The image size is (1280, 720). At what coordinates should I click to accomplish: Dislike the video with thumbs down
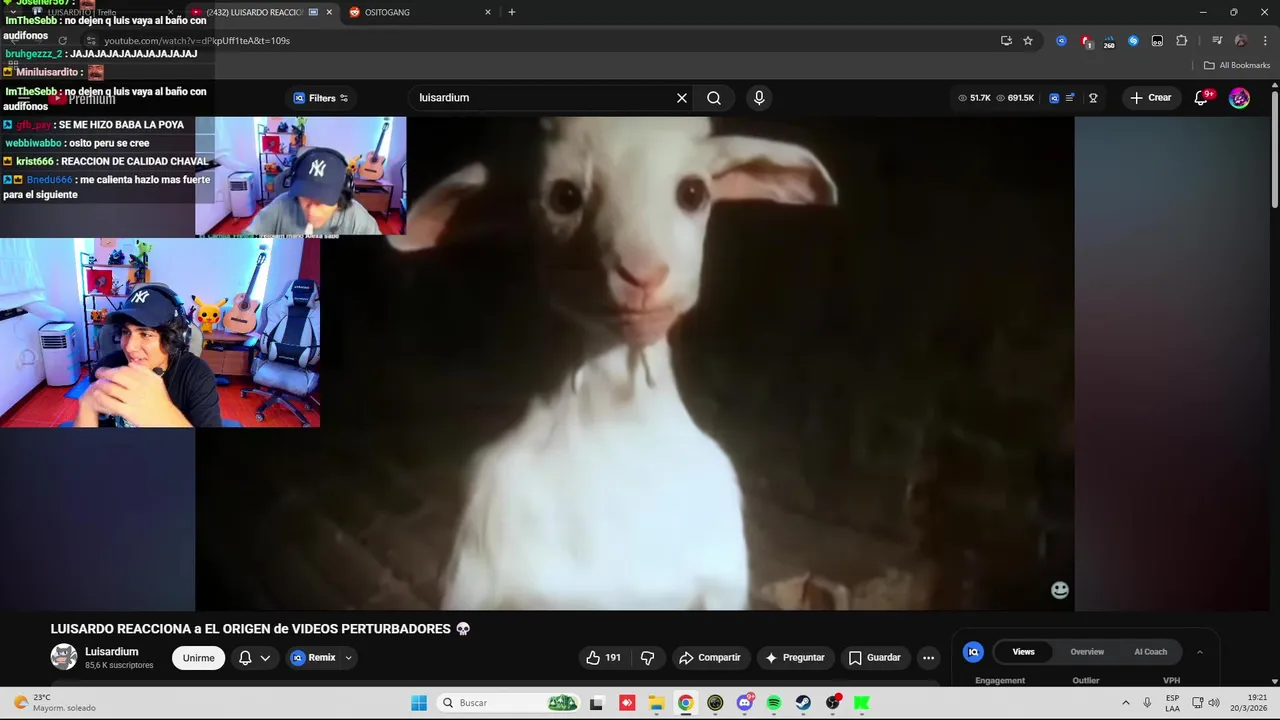(648, 658)
